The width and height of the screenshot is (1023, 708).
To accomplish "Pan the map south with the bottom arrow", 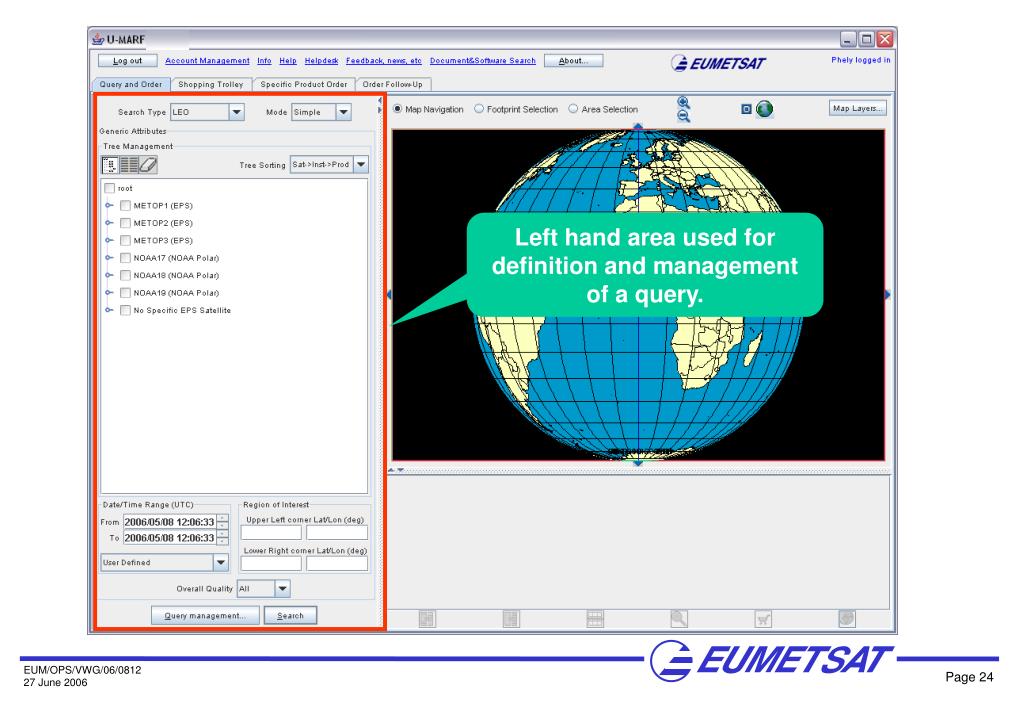I will click(x=638, y=463).
